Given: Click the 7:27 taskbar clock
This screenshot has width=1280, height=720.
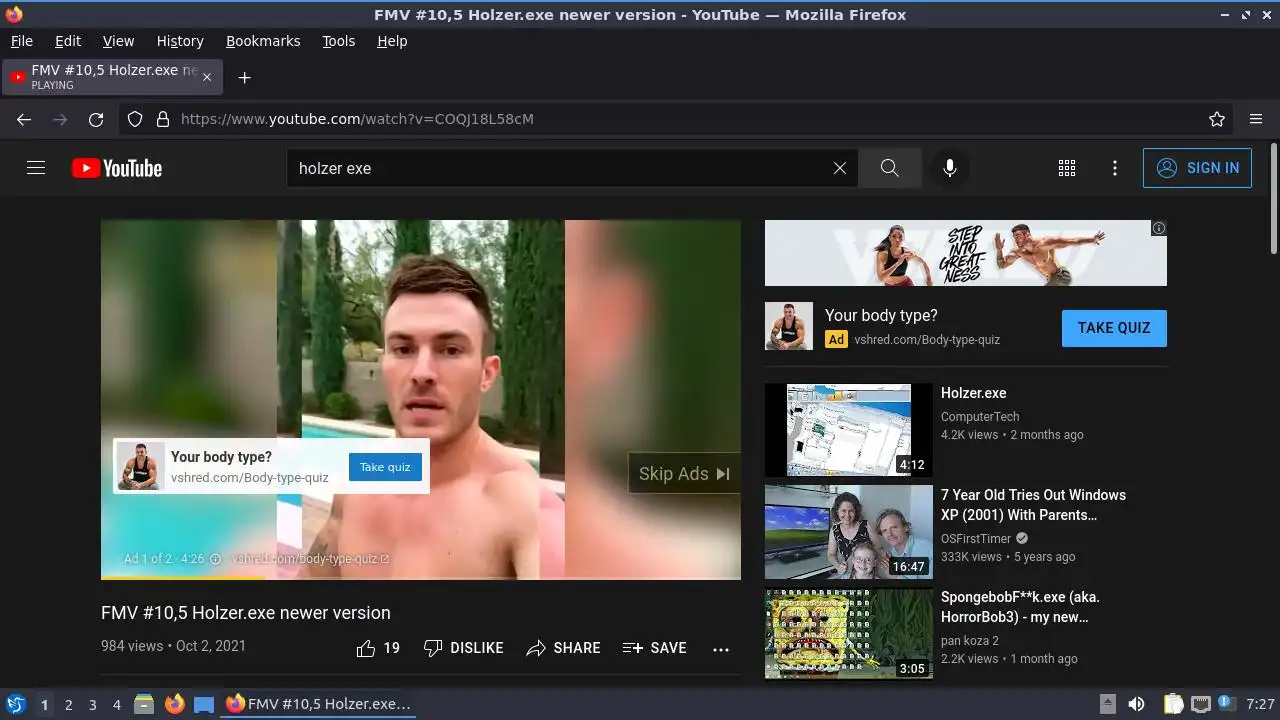Looking at the screenshot, I should [x=1260, y=704].
